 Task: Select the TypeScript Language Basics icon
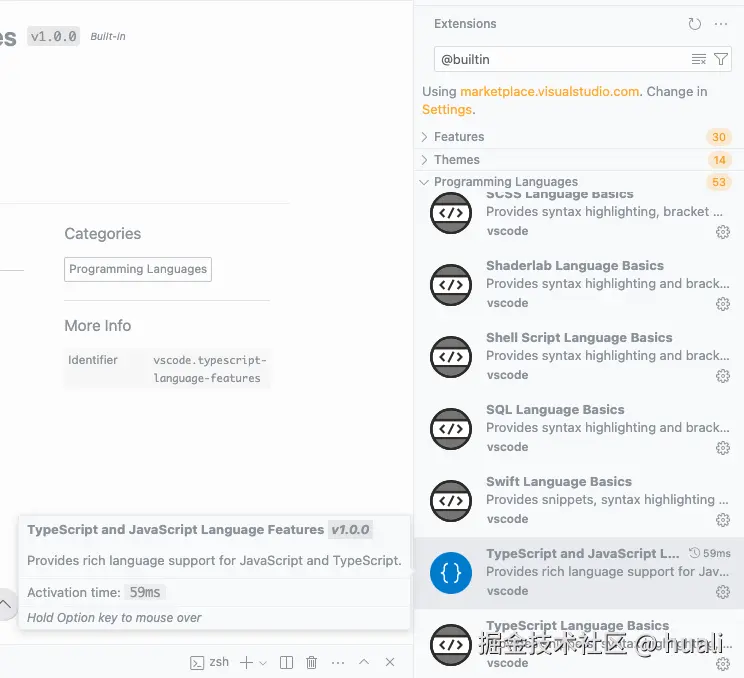[451, 645]
